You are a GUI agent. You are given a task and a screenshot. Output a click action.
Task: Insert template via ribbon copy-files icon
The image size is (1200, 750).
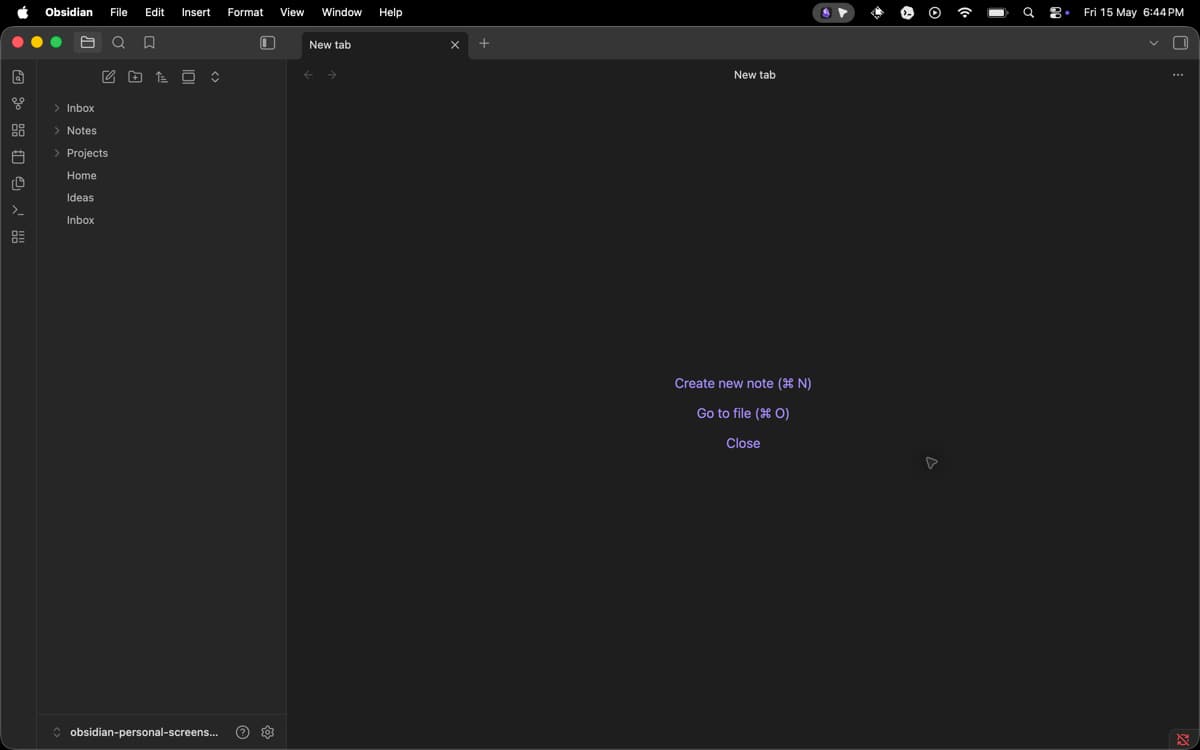point(18,184)
